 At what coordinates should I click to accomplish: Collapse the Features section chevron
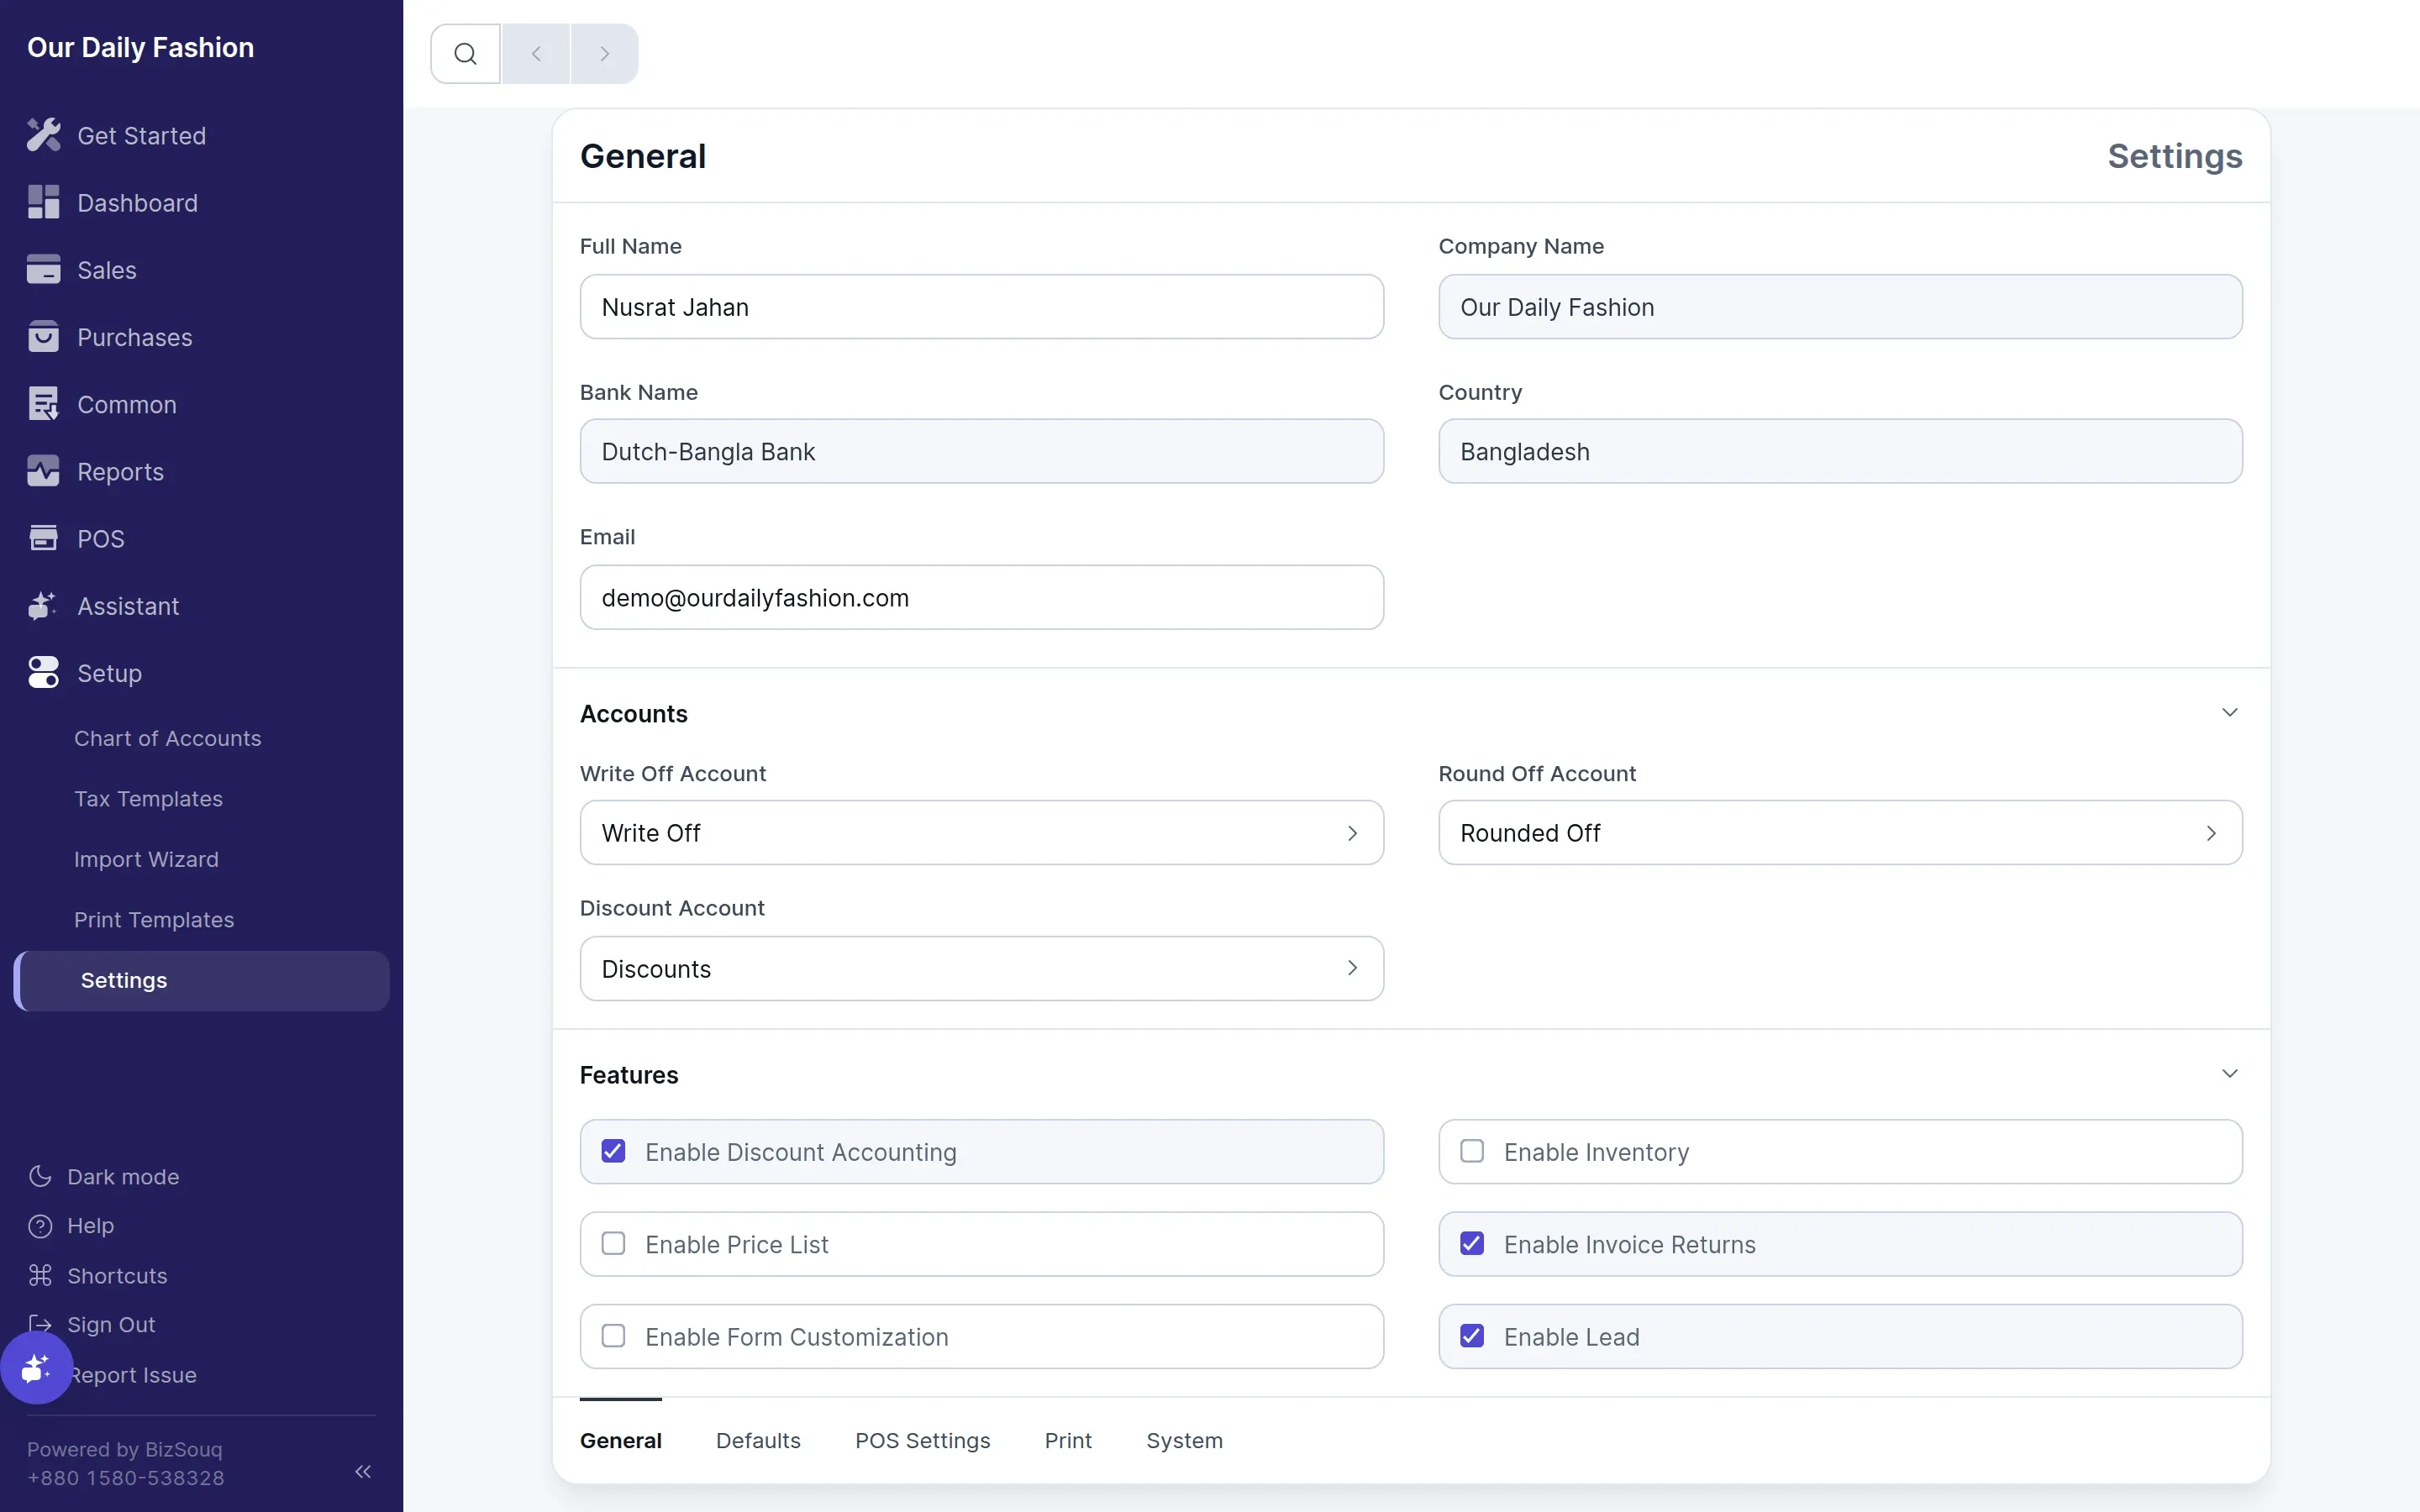pos(2229,1073)
